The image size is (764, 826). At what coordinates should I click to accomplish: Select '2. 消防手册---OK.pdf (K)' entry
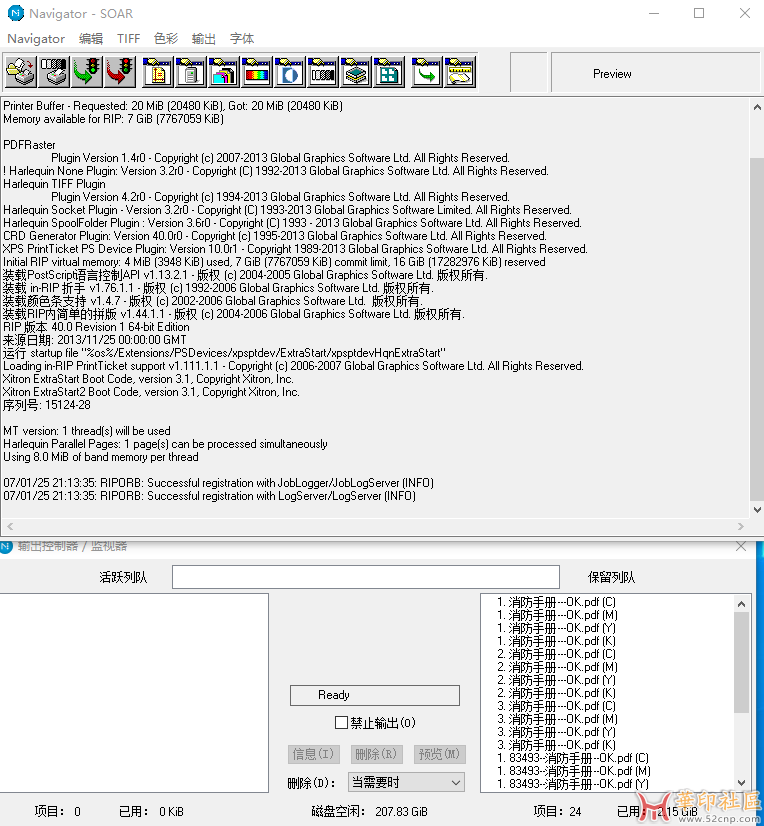pyautogui.click(x=556, y=693)
